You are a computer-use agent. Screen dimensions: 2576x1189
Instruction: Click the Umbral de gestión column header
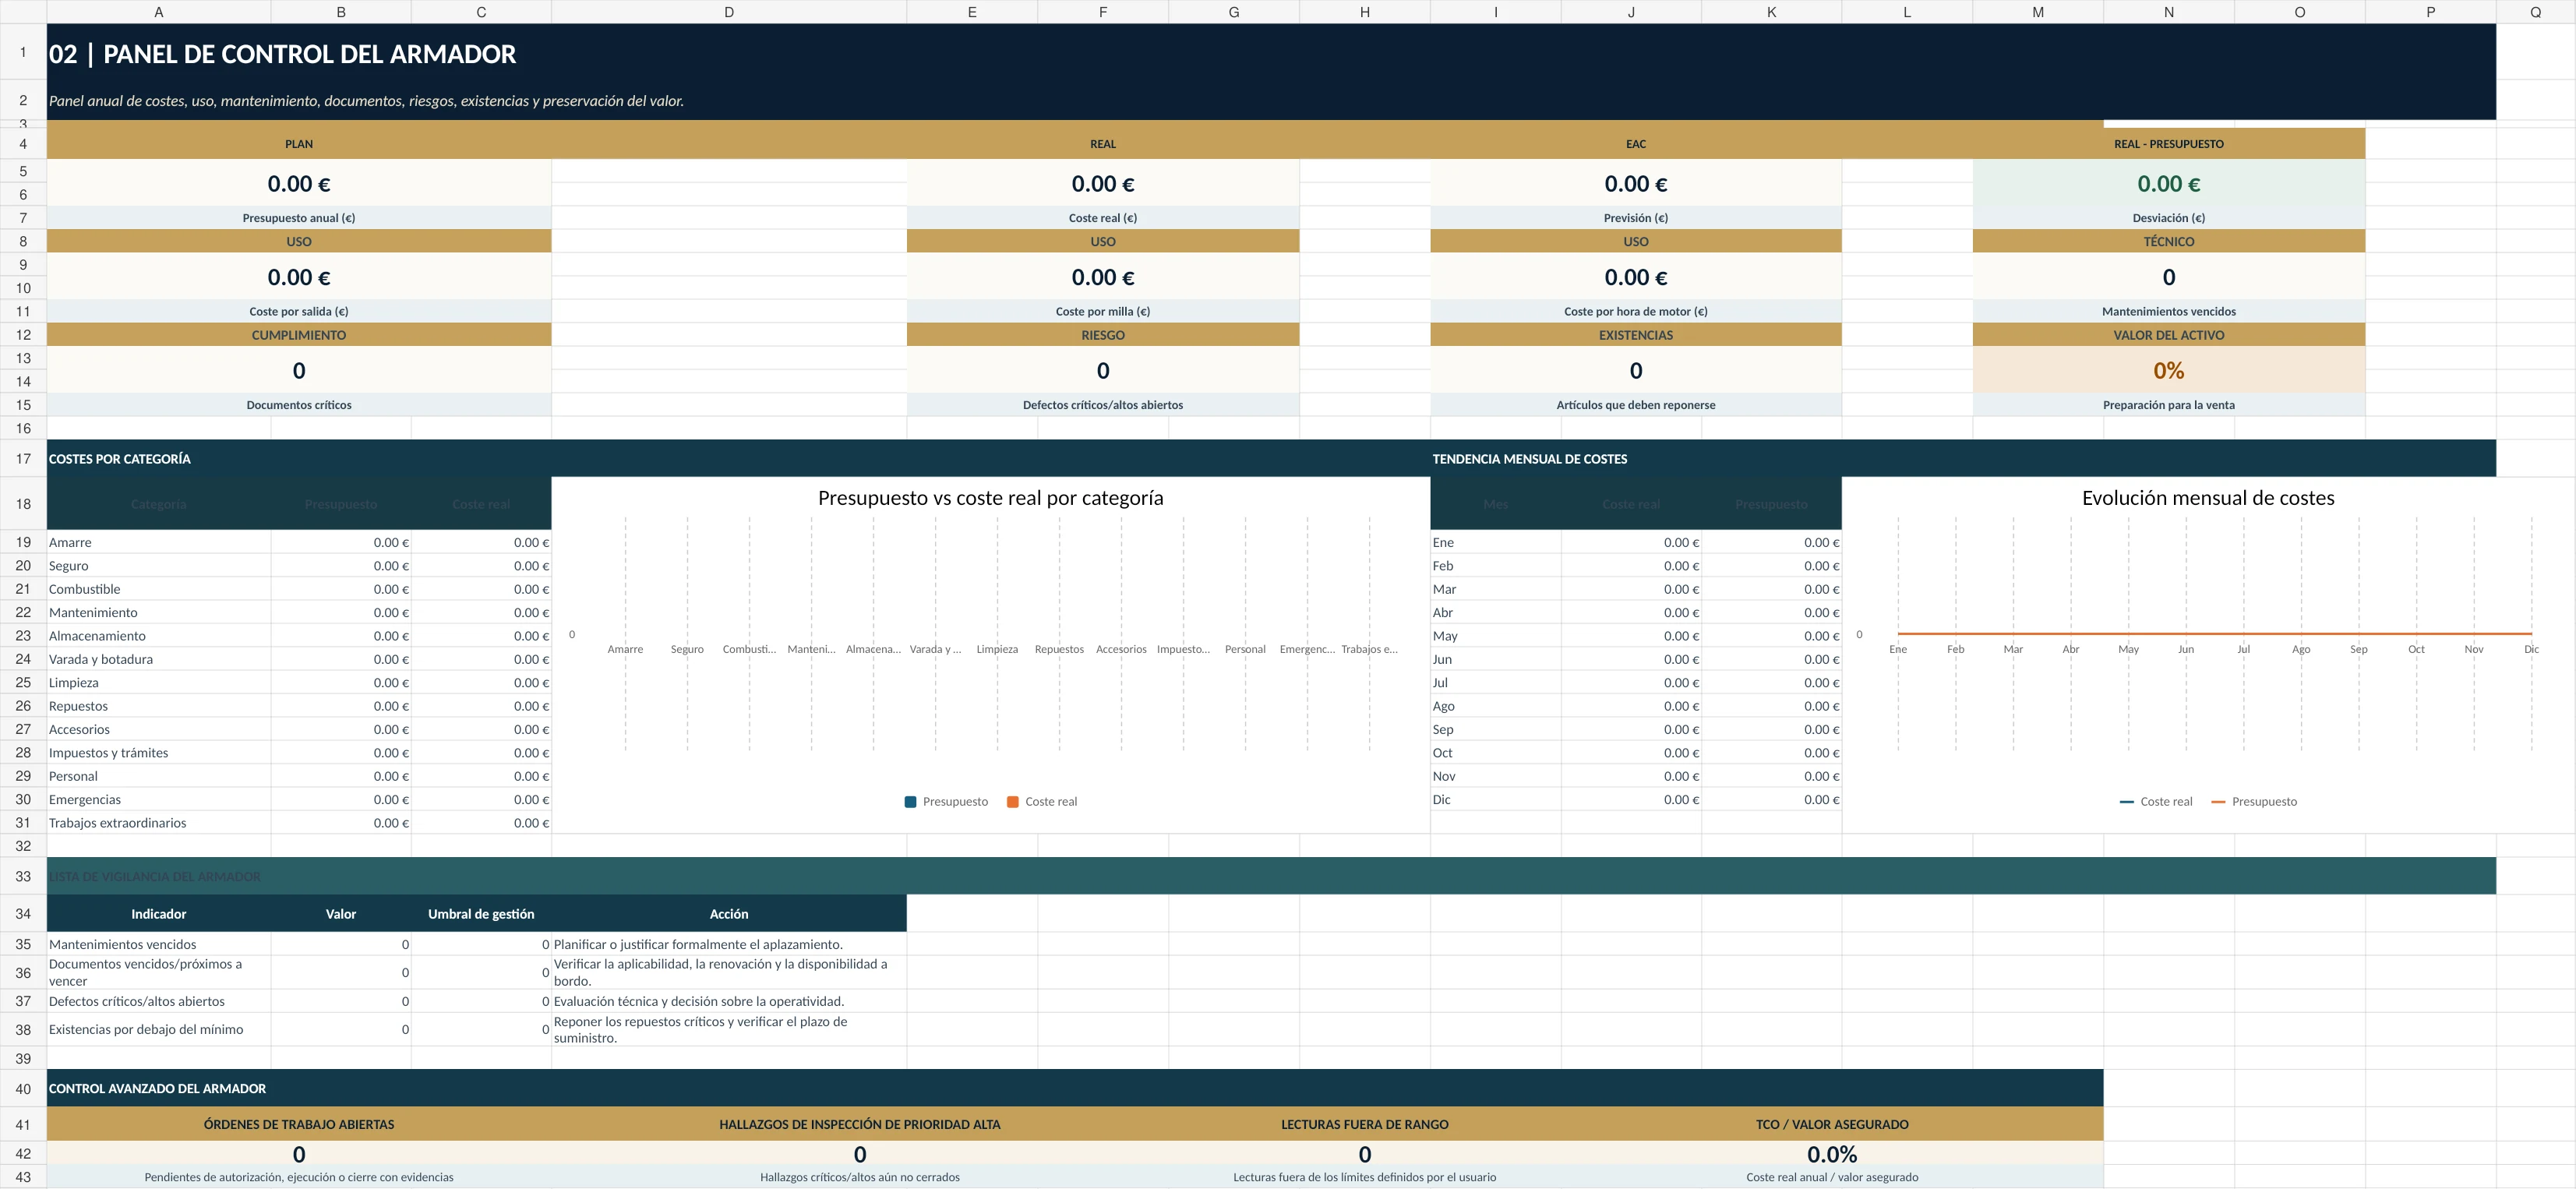481,914
